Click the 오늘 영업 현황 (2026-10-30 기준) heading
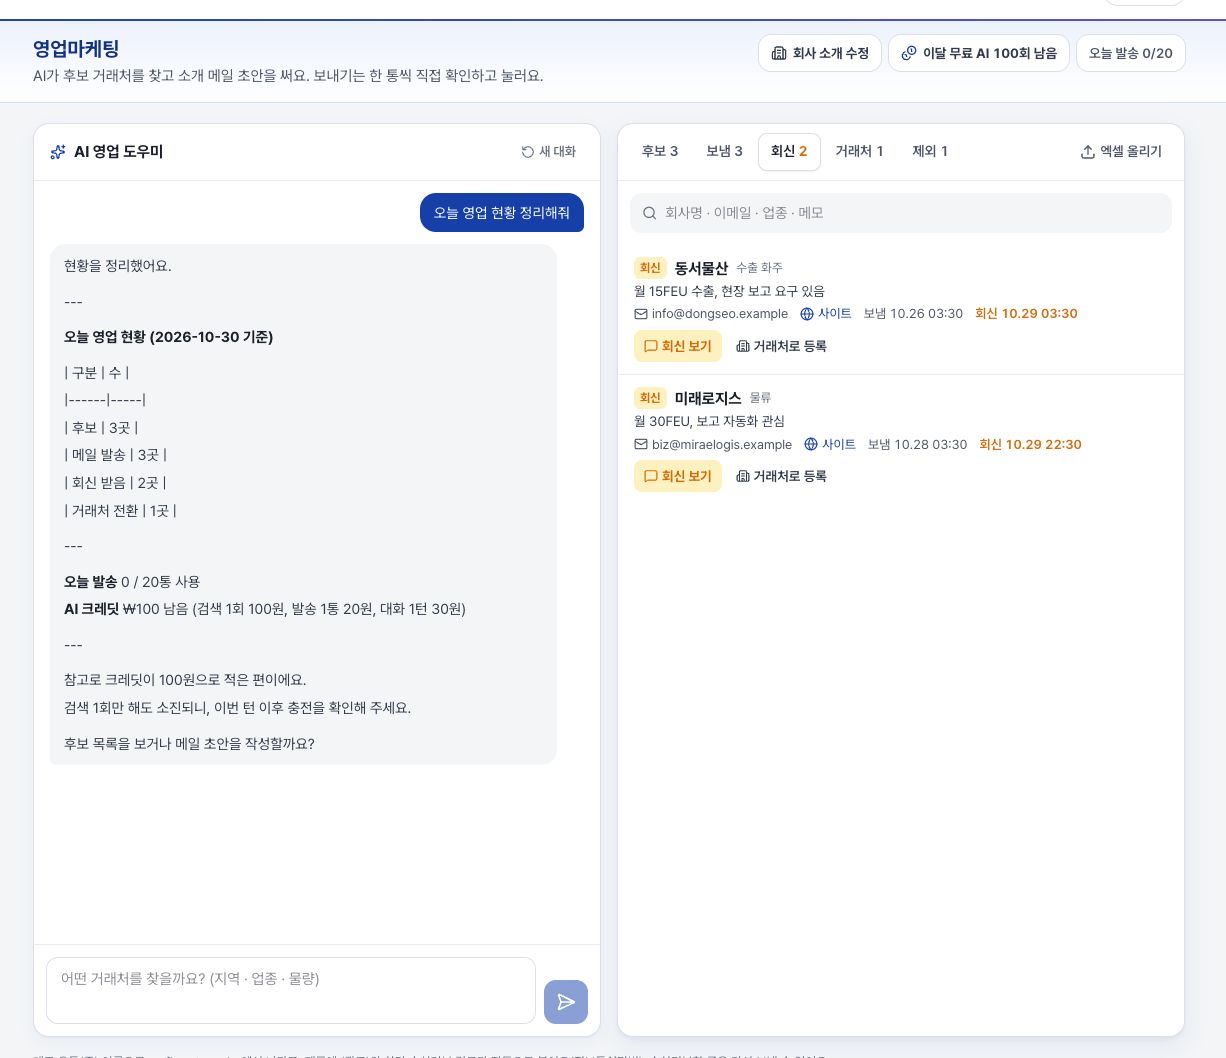1226x1058 pixels. (168, 337)
